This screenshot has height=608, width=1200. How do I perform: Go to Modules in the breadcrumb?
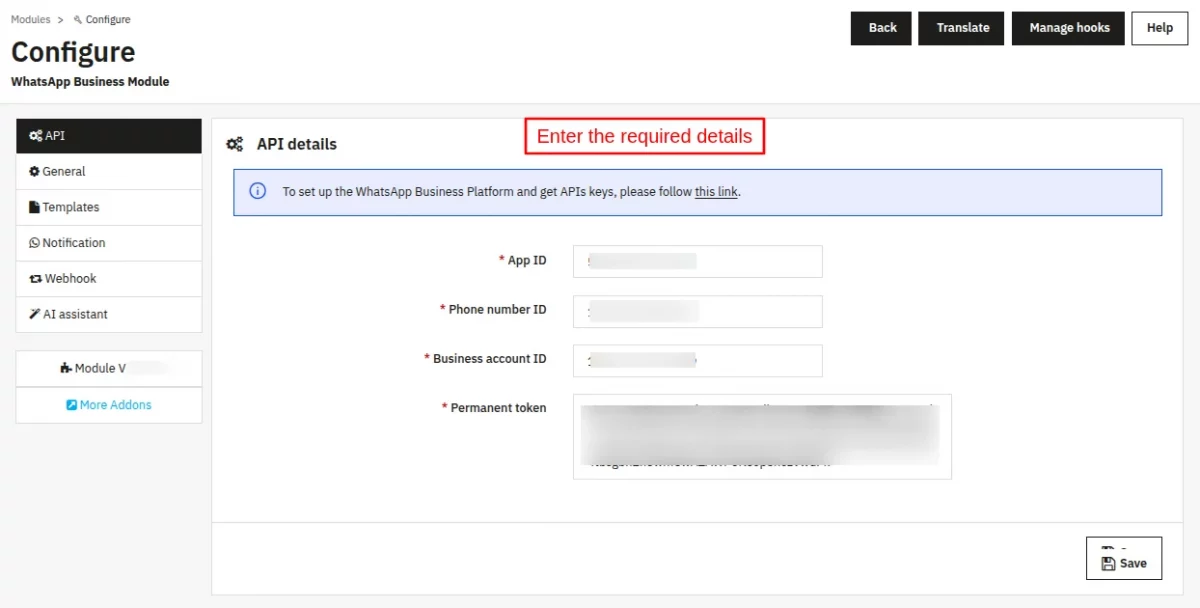click(31, 20)
